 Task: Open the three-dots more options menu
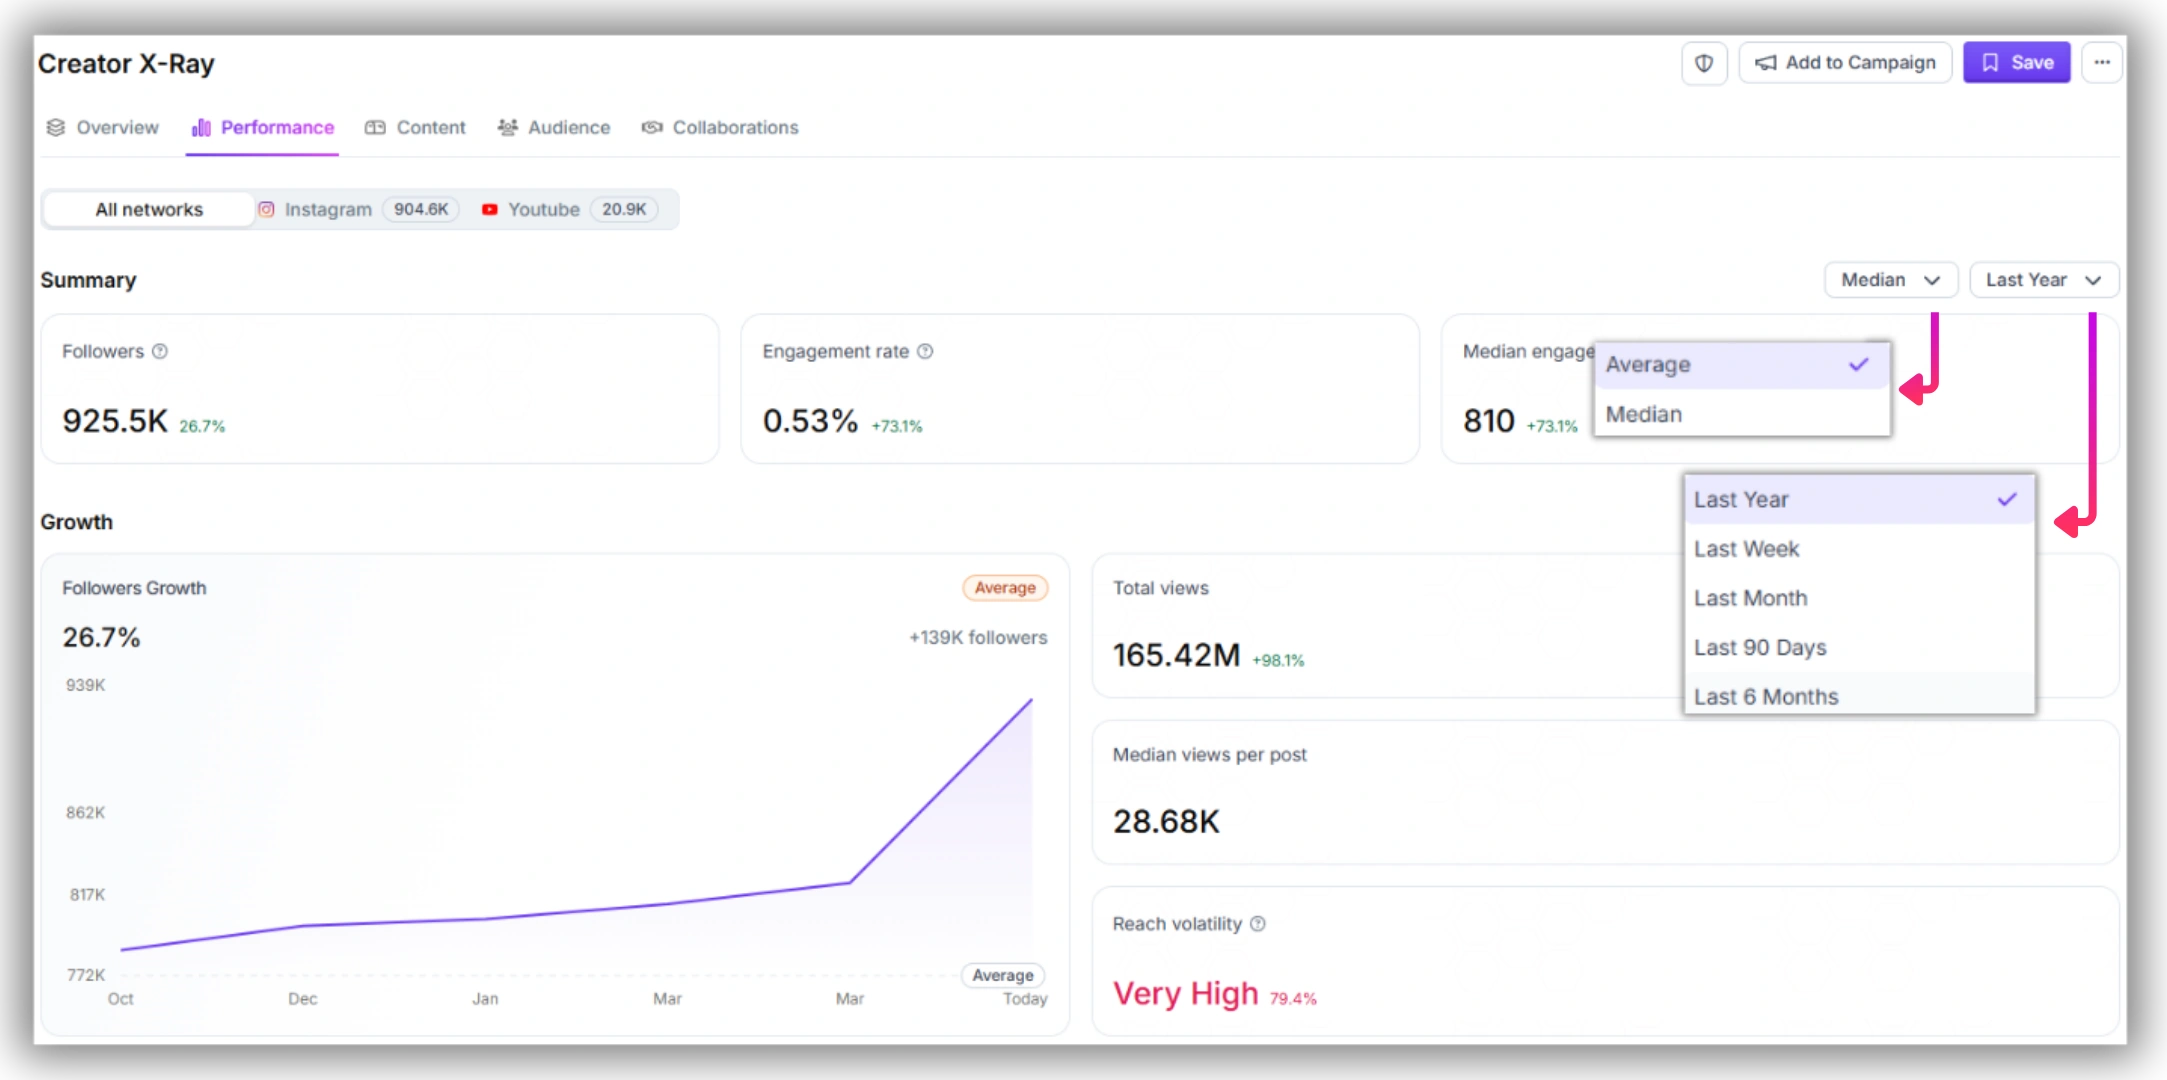(2102, 63)
